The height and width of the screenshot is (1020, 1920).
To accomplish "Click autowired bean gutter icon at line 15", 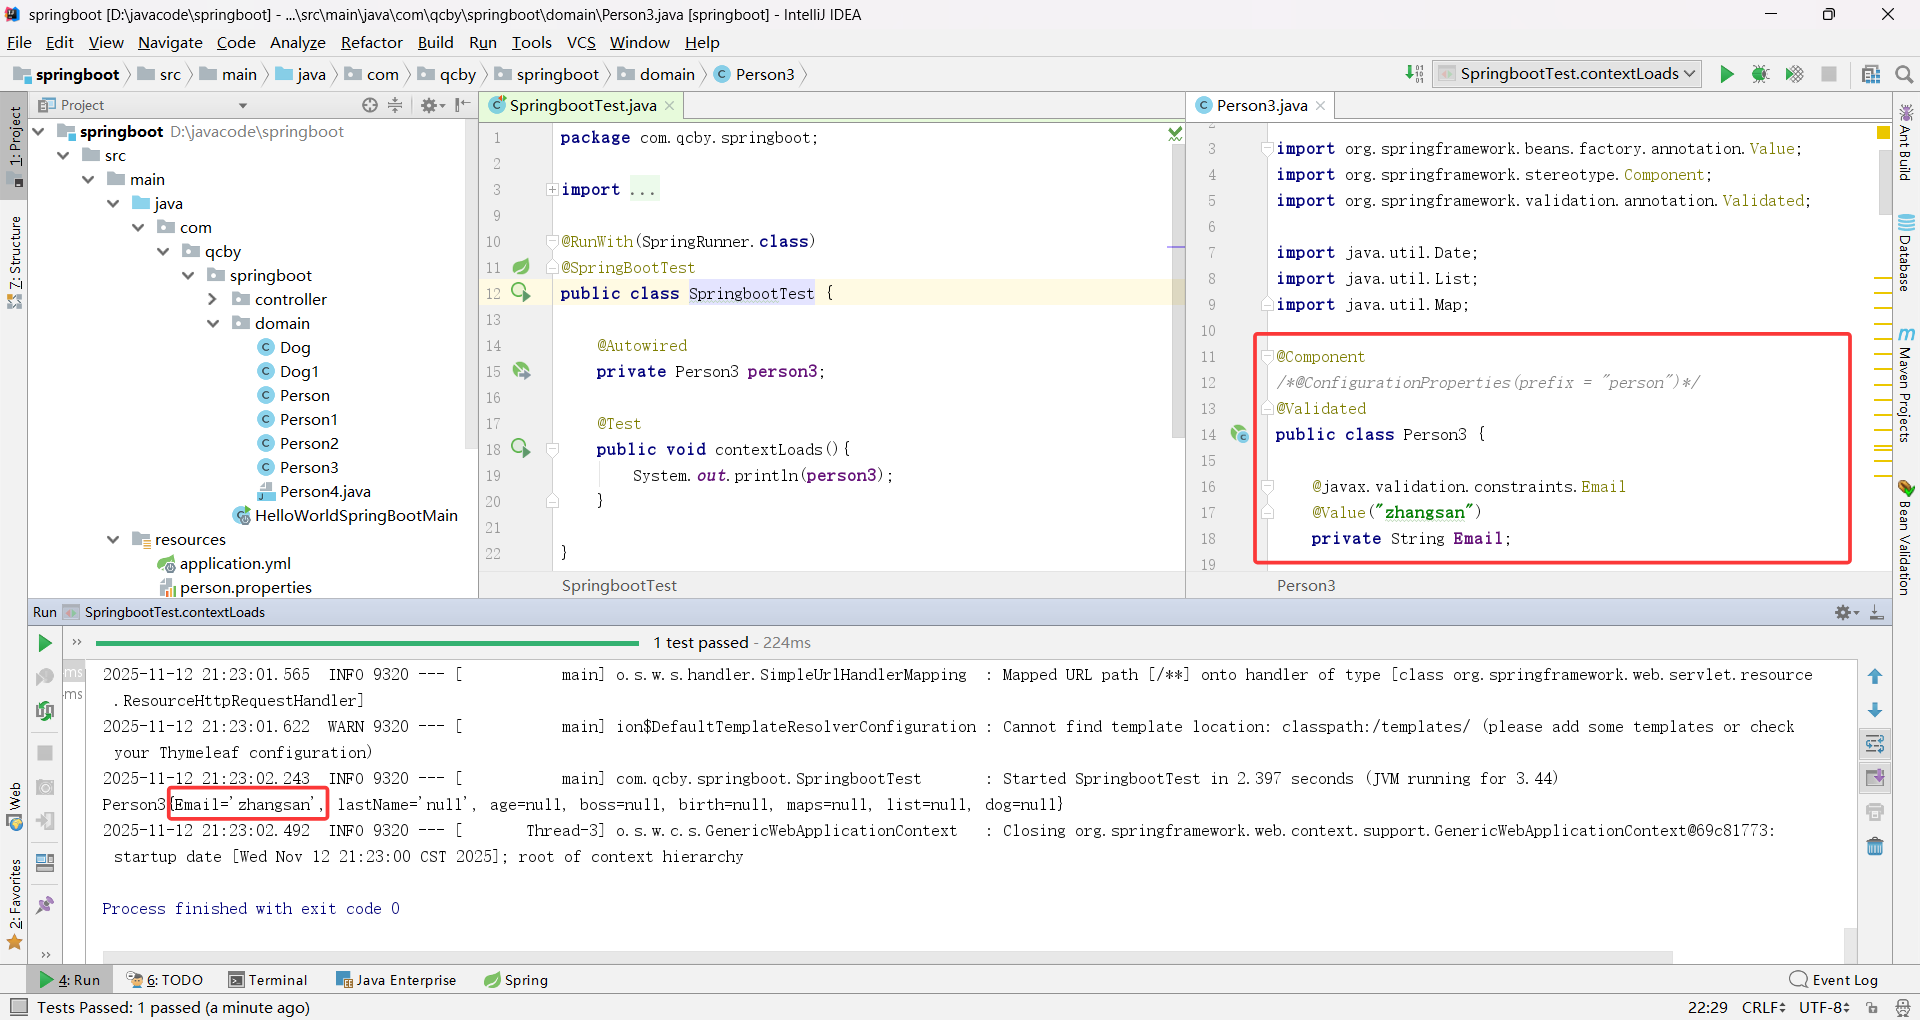I will 521,371.
